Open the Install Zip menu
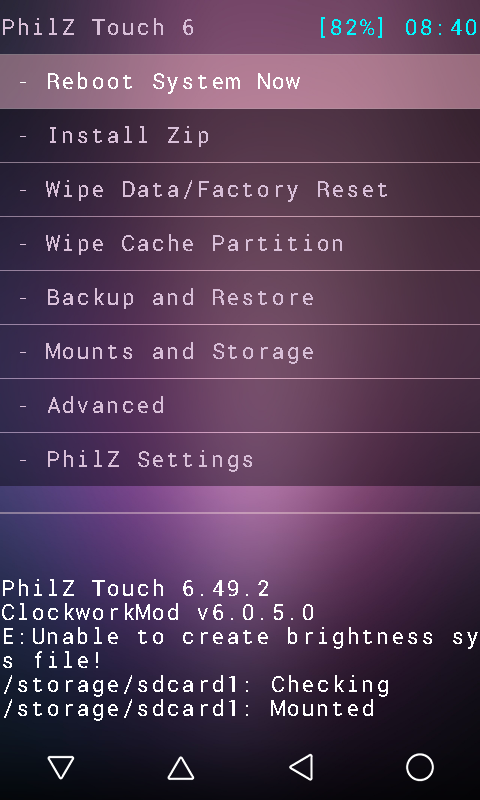Screen dimensions: 480x800 (x=240, y=136)
